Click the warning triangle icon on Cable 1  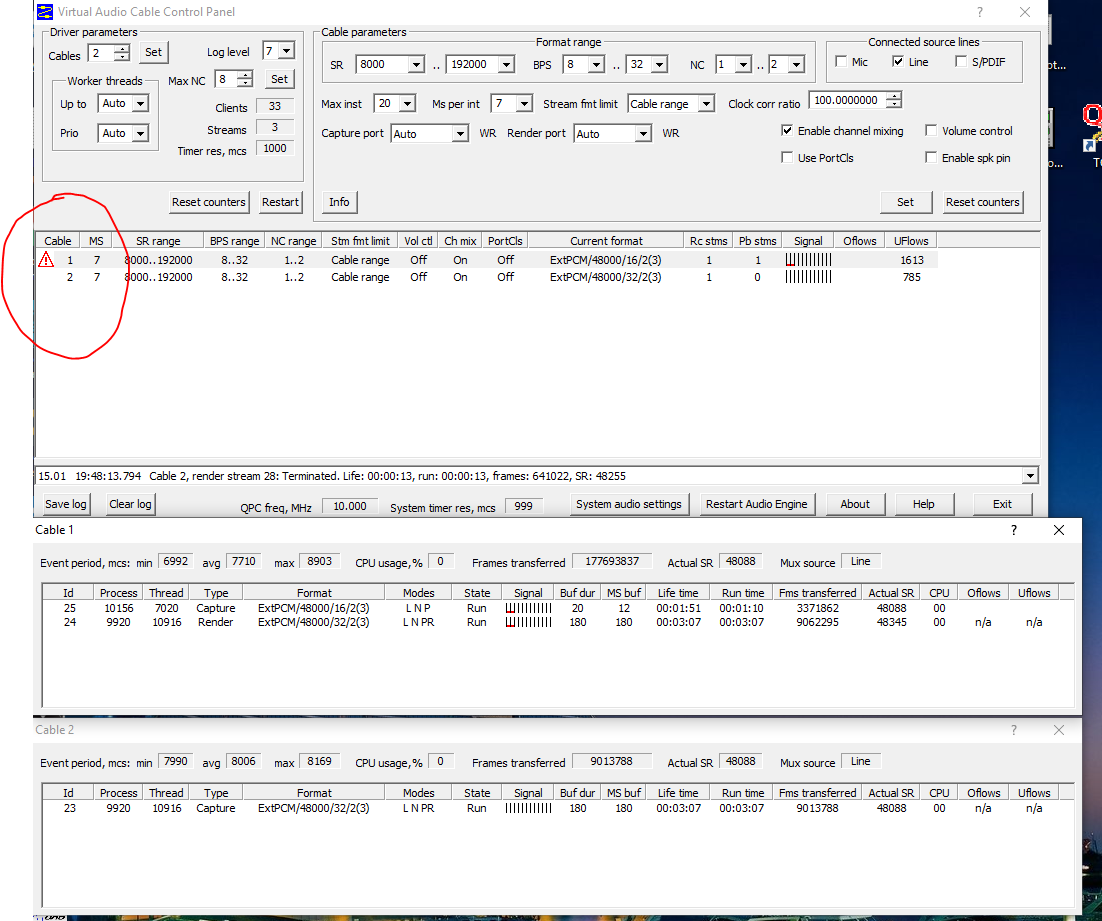[46, 260]
